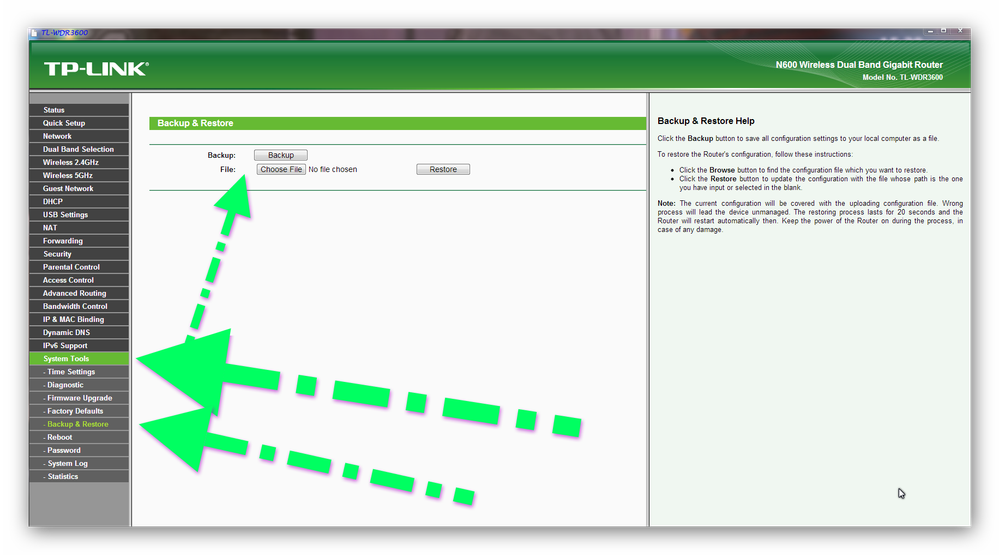Click the Reboot submenu item
This screenshot has height=555, width=999.
pos(59,437)
